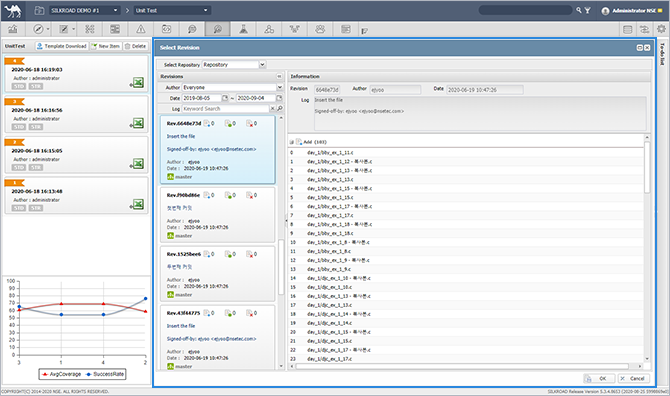Run the log keyword search
This screenshot has height=396, width=670.
coord(280,109)
